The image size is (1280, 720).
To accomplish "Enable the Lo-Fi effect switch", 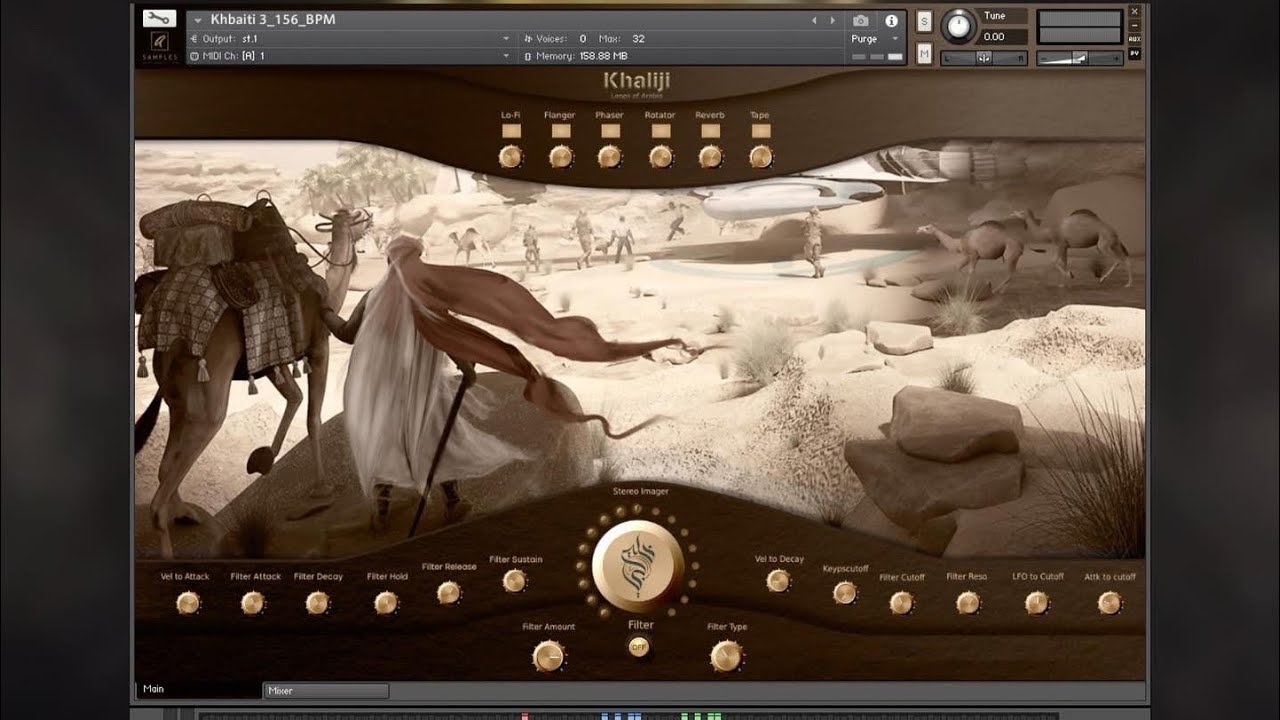I will [x=511, y=131].
